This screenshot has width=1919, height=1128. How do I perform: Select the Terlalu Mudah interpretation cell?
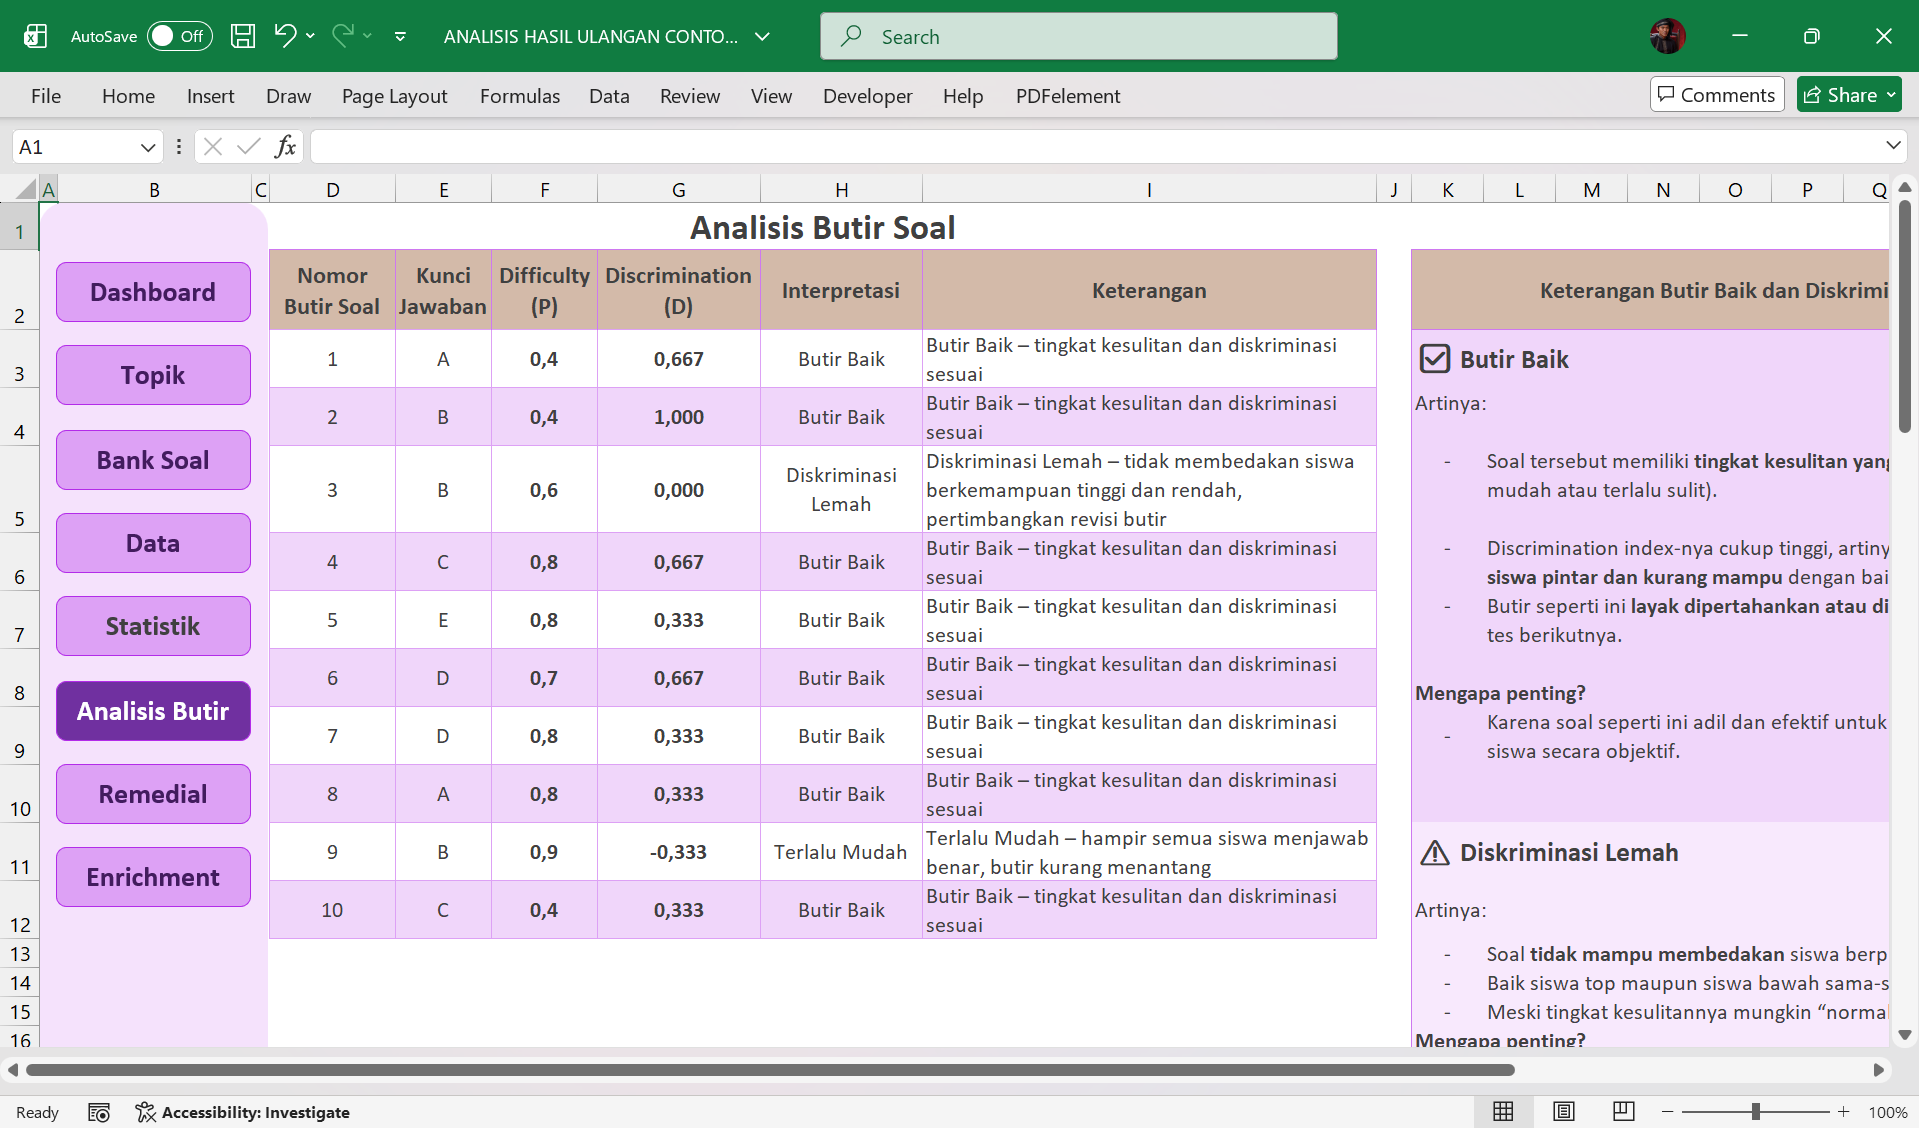pos(841,852)
